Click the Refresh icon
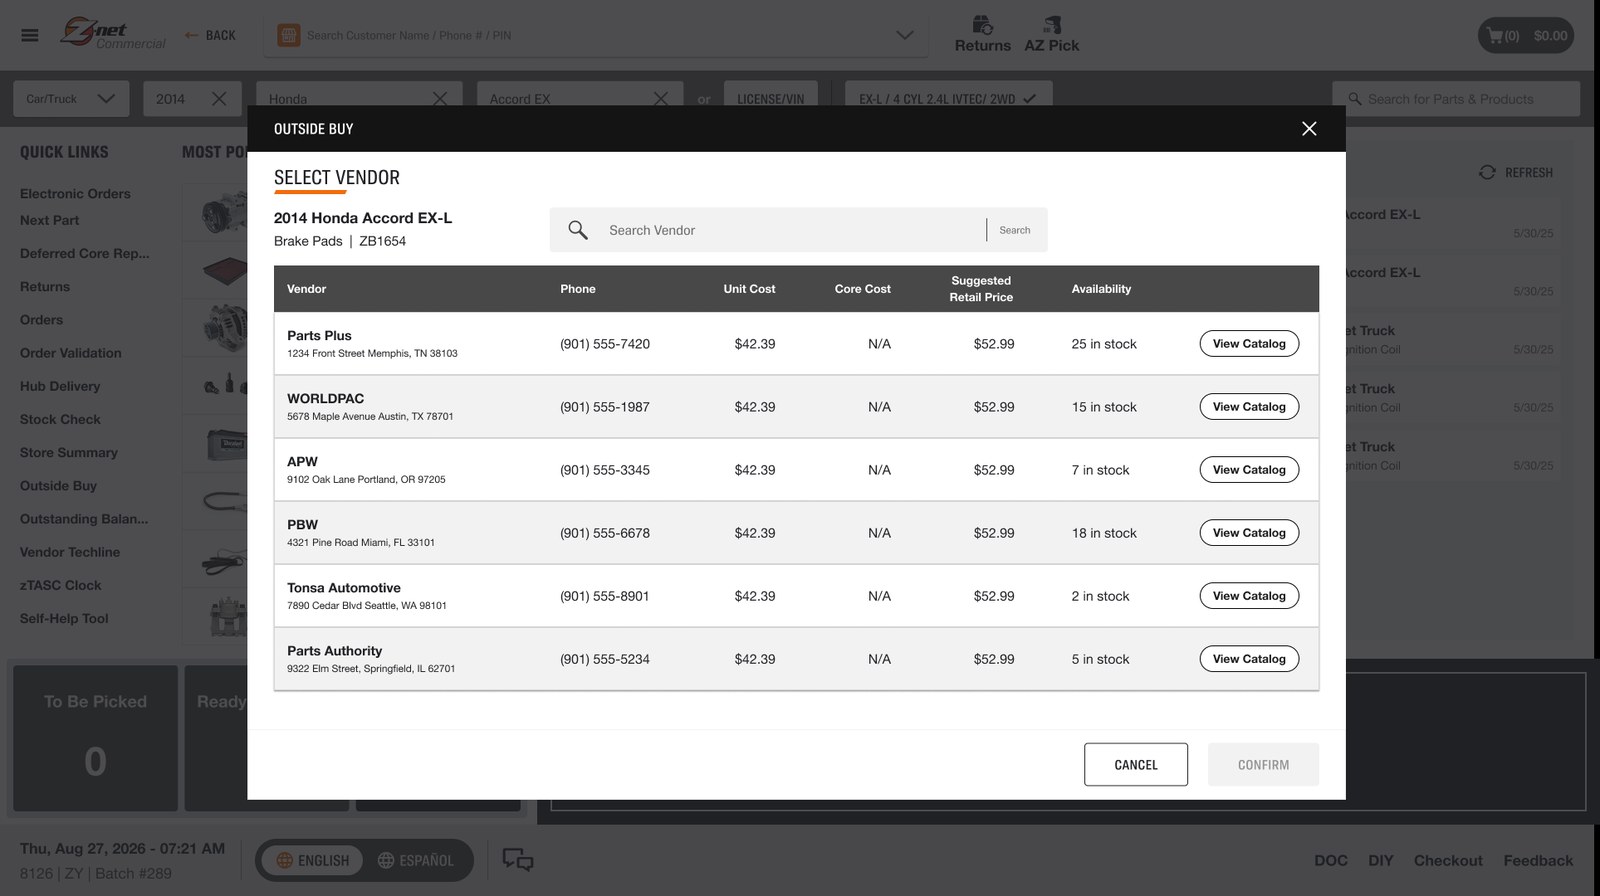 [x=1487, y=172]
